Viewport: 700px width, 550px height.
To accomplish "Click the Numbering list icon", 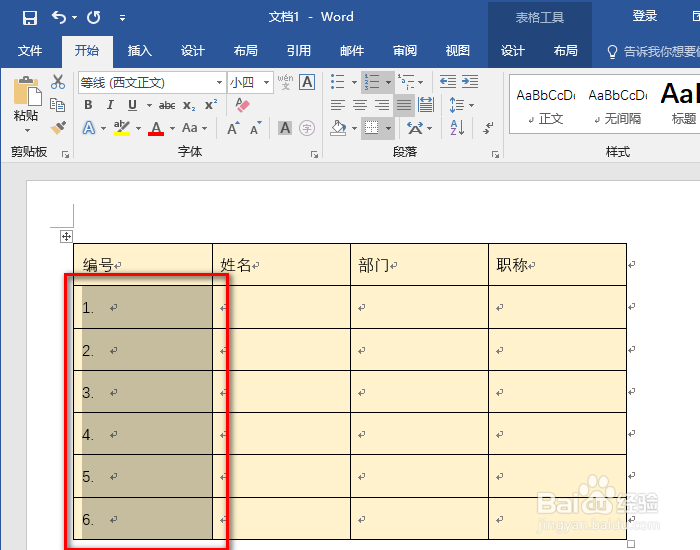I will click(372, 82).
